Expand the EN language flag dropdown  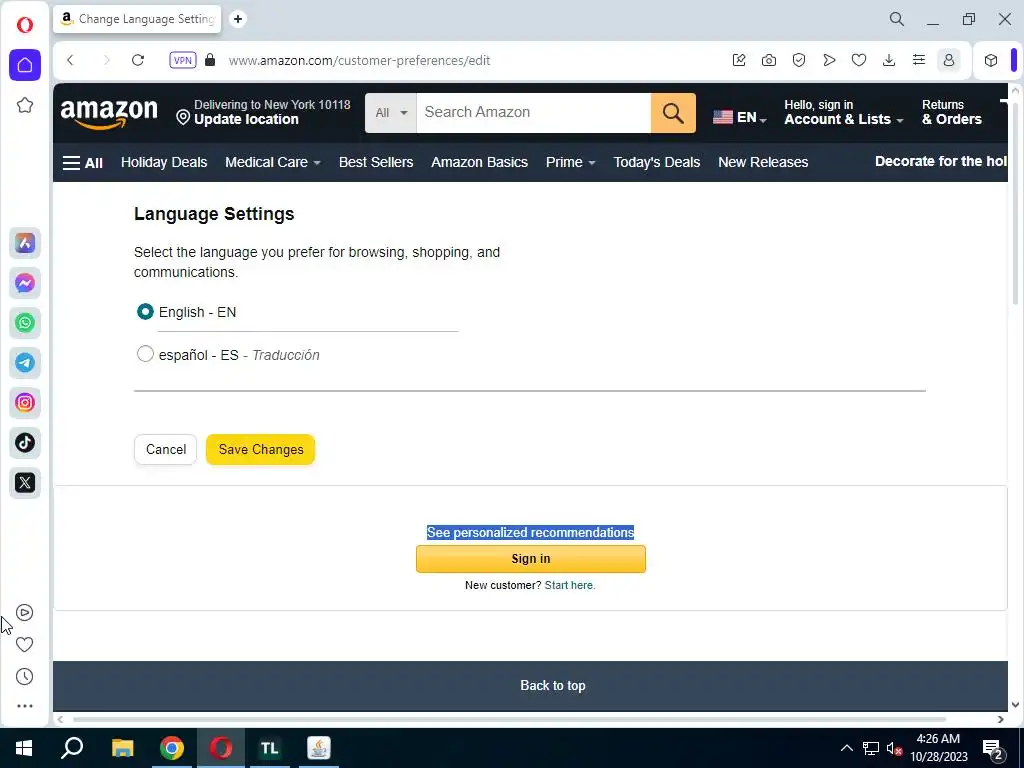pyautogui.click(x=740, y=118)
